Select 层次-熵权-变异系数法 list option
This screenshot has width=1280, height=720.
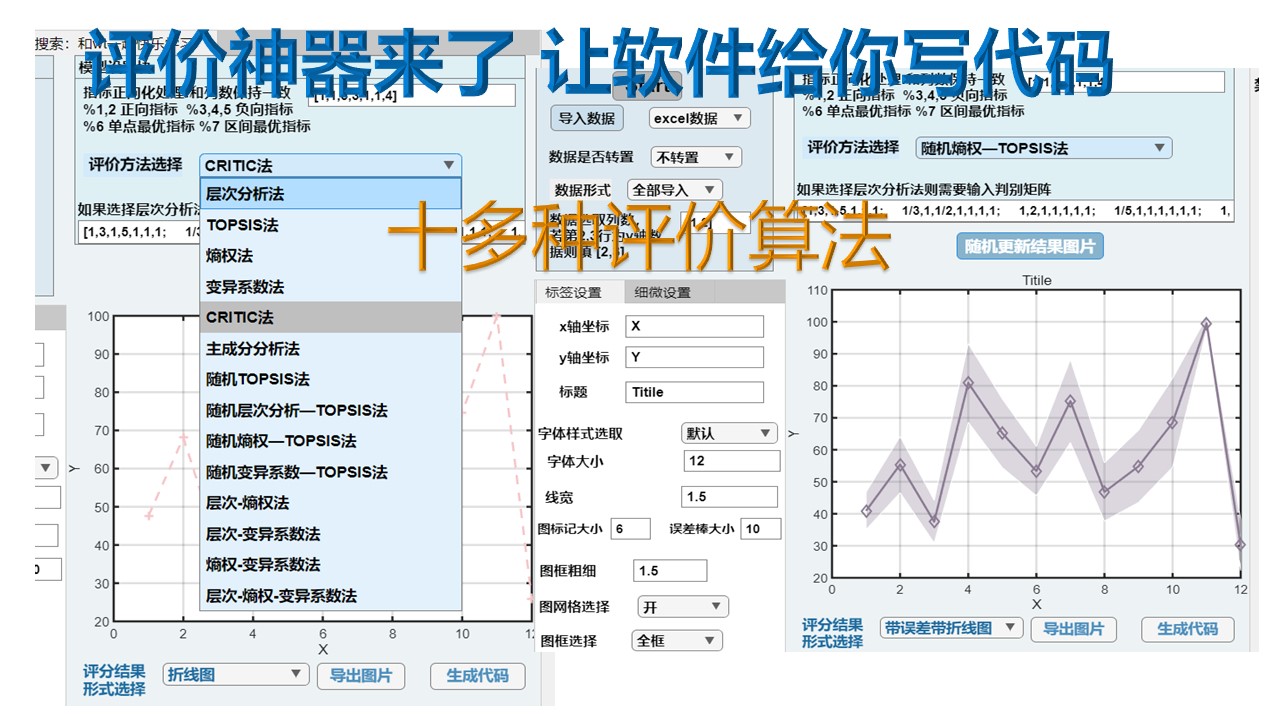[x=330, y=596]
